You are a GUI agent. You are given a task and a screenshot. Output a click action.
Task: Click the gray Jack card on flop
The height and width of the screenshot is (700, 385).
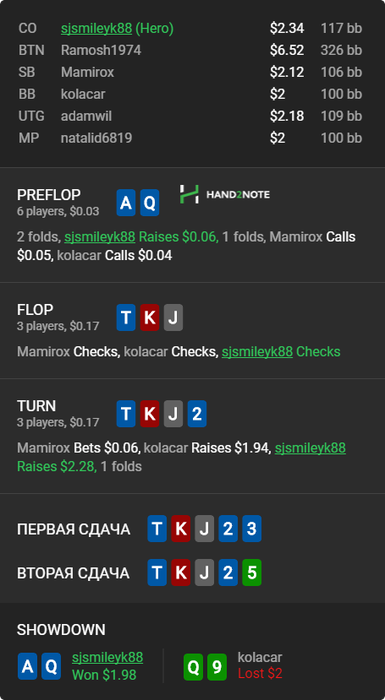[173, 318]
